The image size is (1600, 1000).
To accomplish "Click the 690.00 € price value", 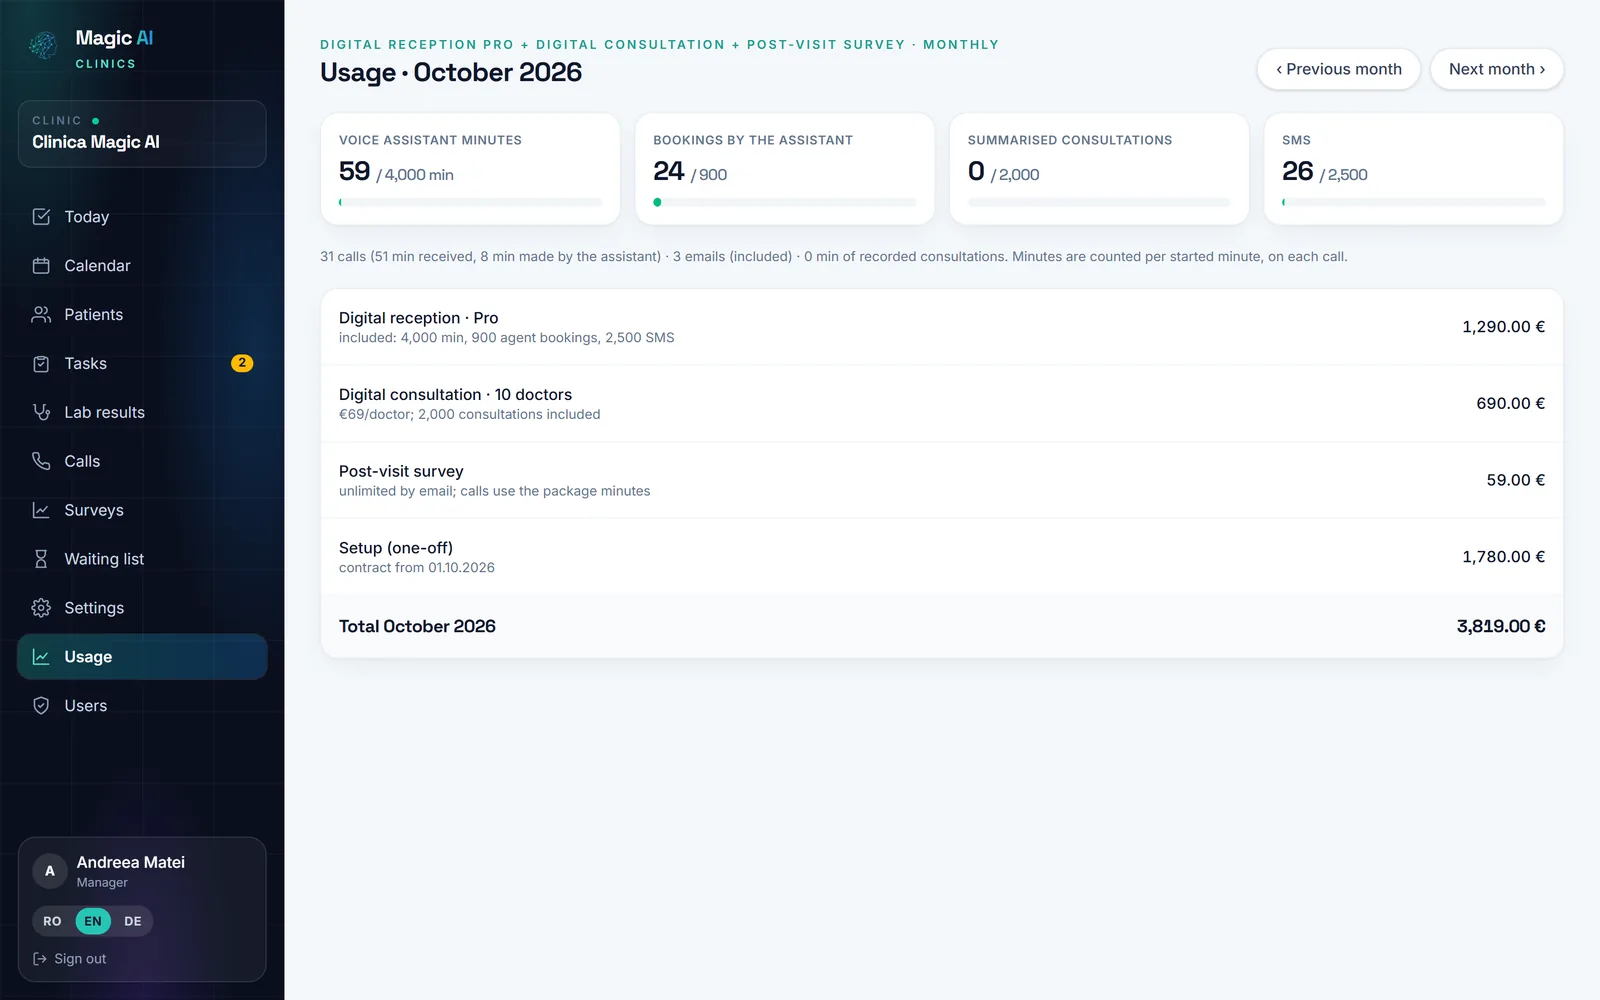I will click(x=1510, y=403).
